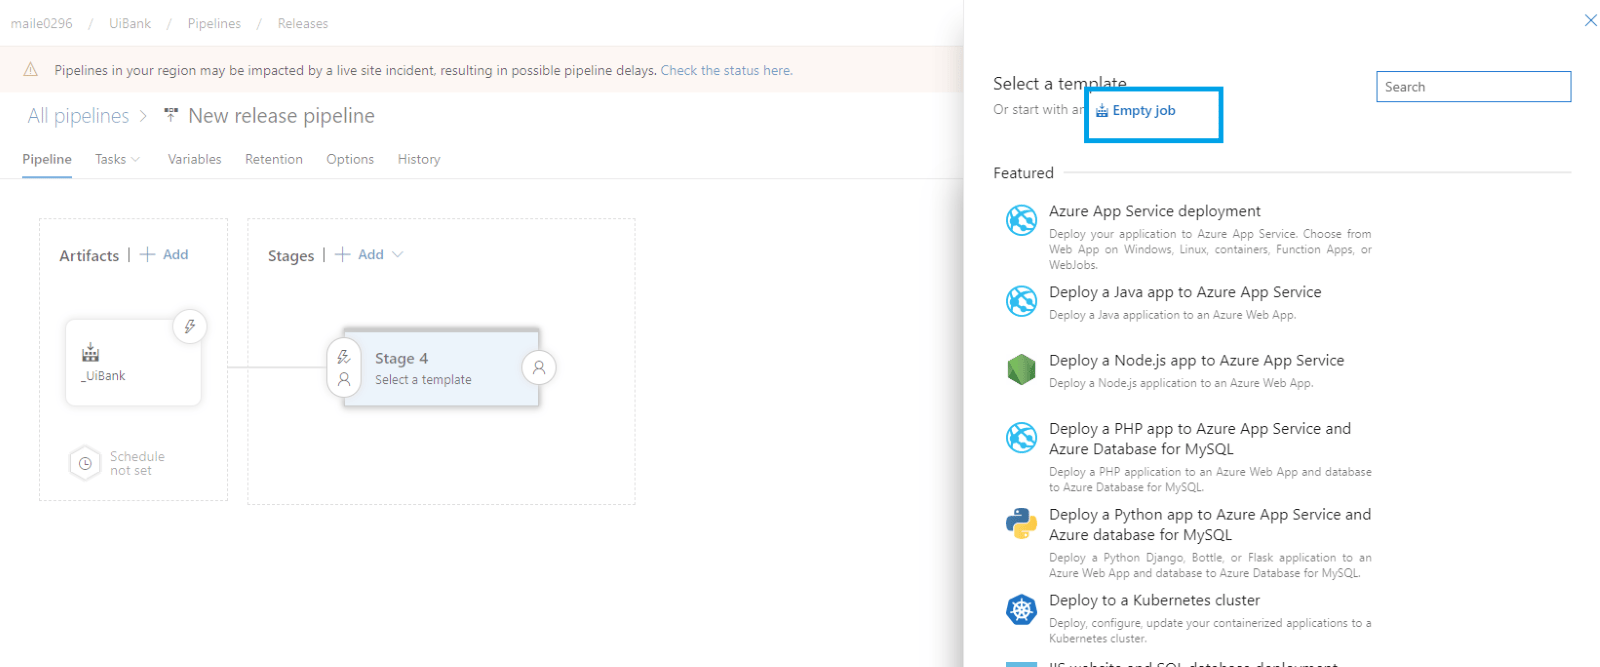
Task: Go to the Options tab
Action: (x=350, y=159)
